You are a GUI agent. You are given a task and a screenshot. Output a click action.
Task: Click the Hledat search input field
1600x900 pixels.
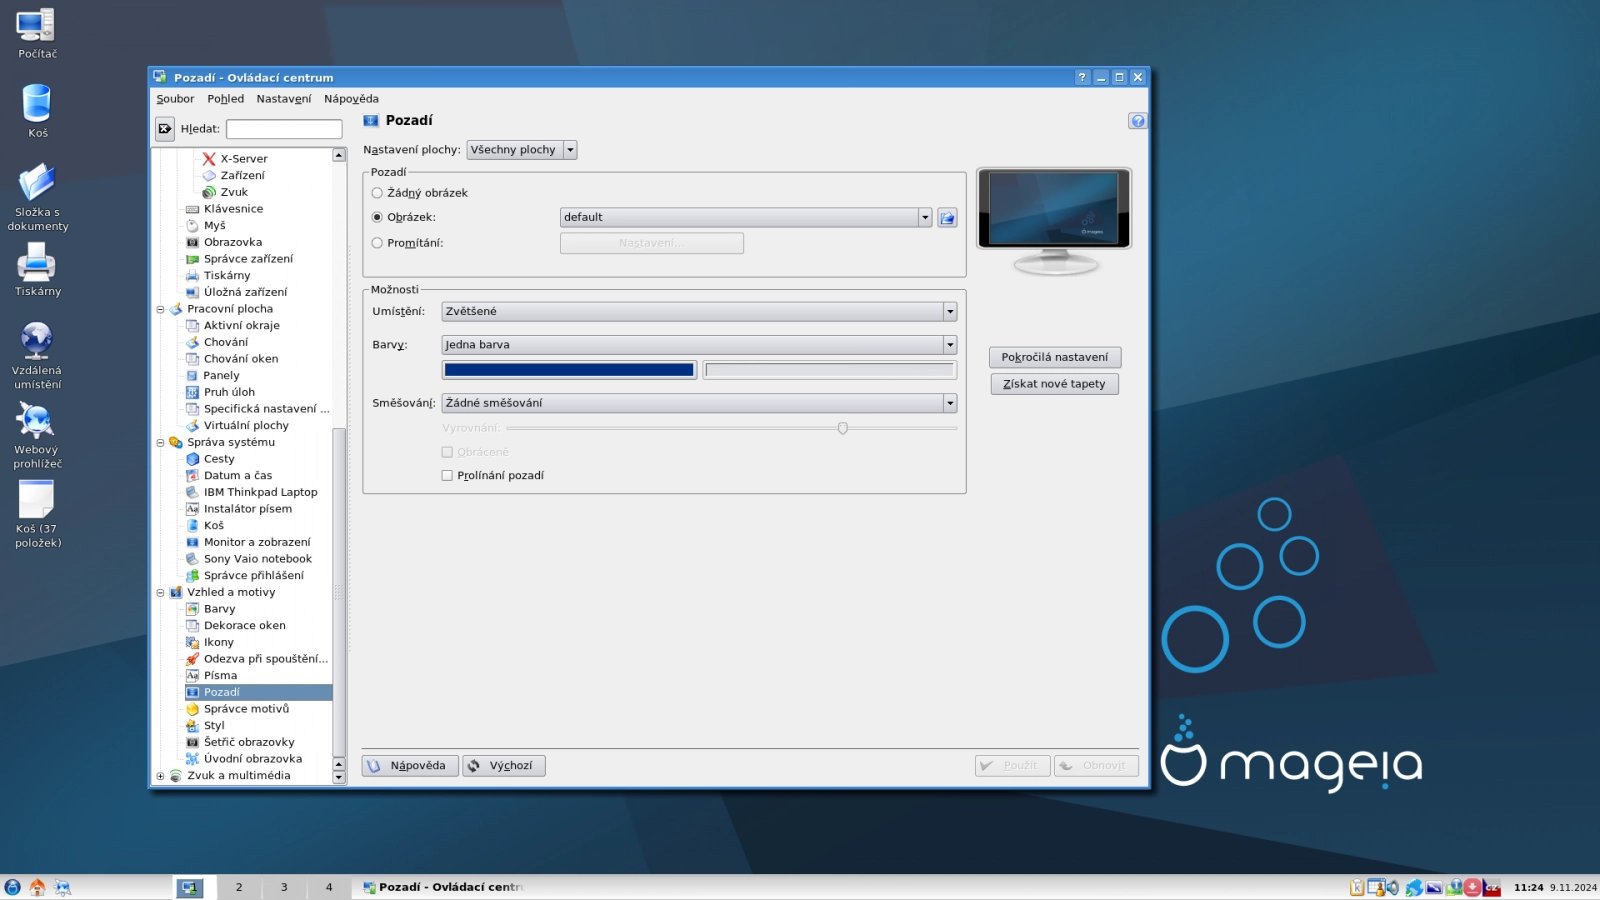pos(284,129)
